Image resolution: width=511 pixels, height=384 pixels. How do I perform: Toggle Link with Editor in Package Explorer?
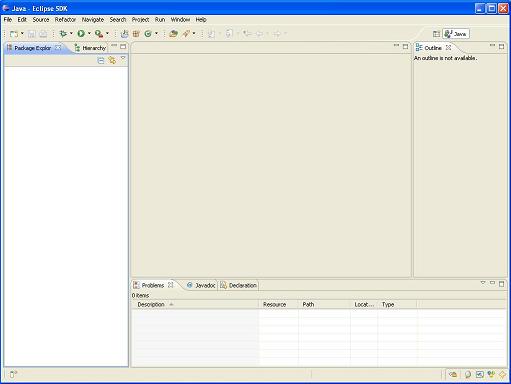(x=112, y=60)
